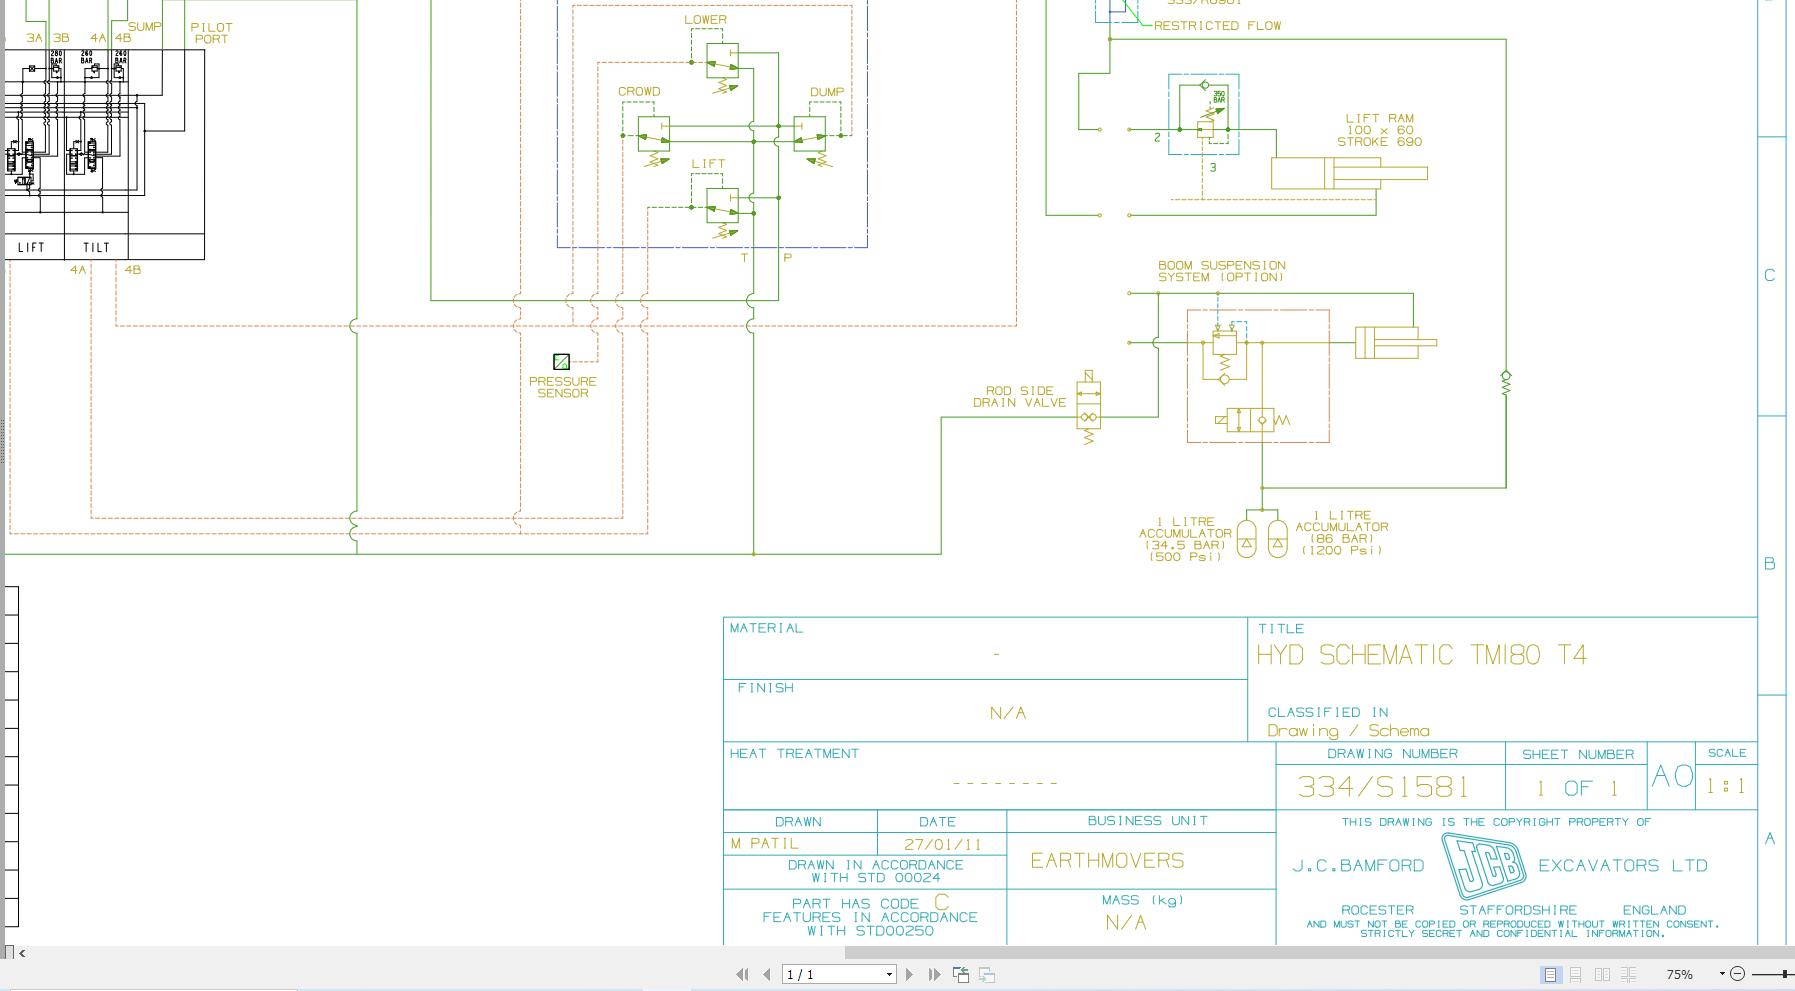Enable continuous page scrolling layout
Screen dimensions: 1795x991
(x=1576, y=974)
